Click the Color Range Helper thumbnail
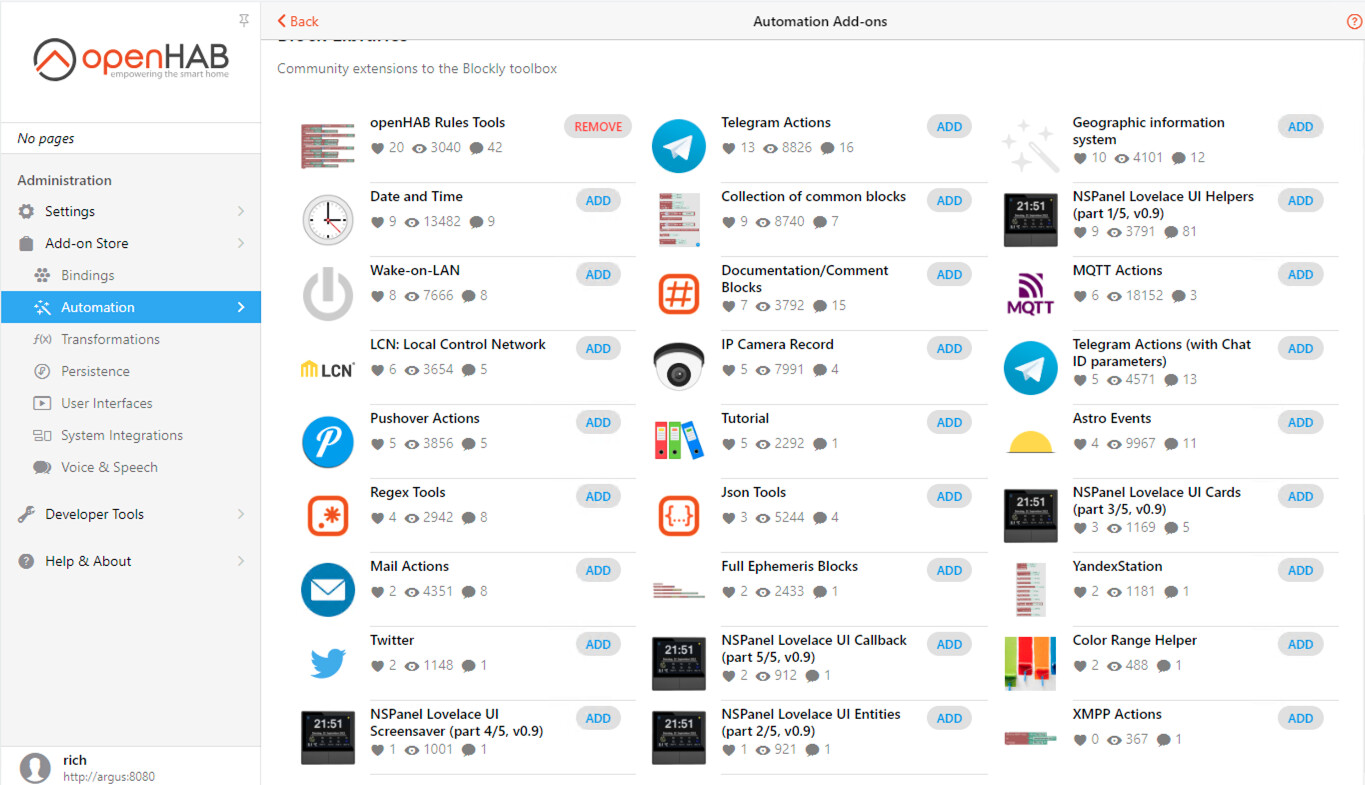 [x=1030, y=664]
